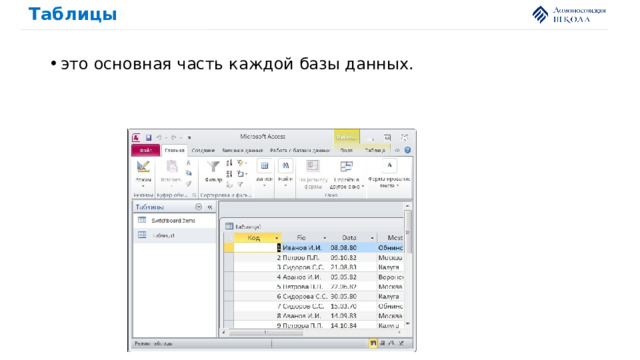Switch to the Работа с базами данных tab
Image resolution: width=640 pixels, height=360 pixels.
pos(300,150)
